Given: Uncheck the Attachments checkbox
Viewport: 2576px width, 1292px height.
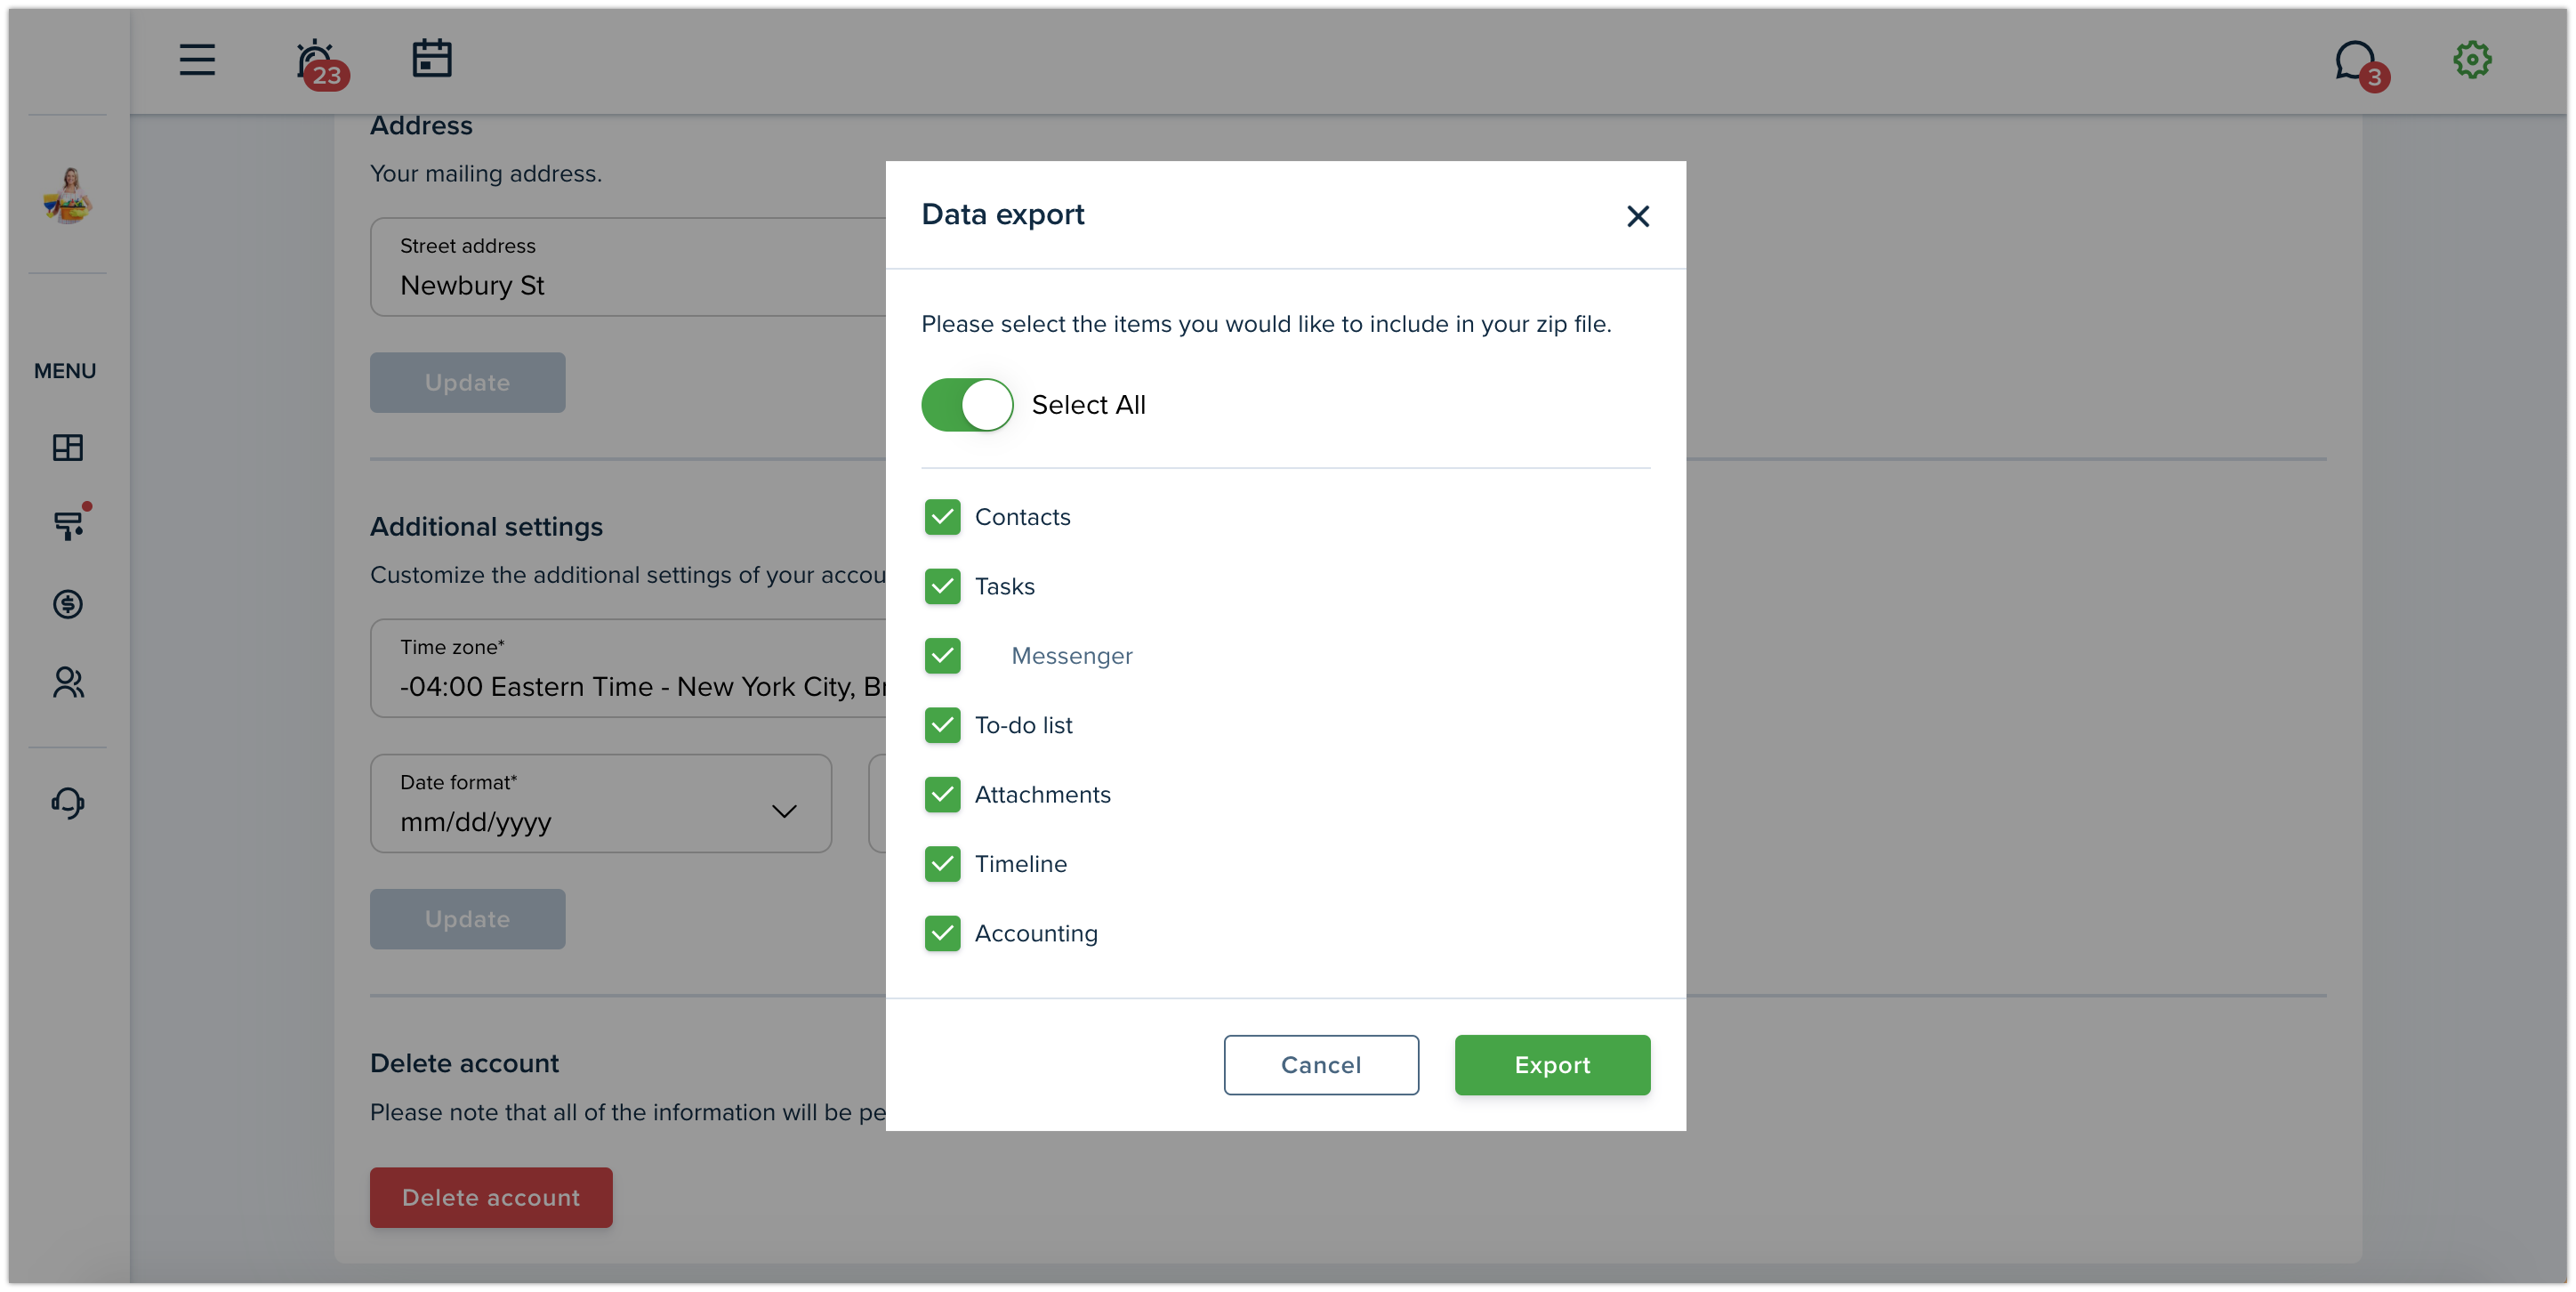Looking at the screenshot, I should coord(942,794).
